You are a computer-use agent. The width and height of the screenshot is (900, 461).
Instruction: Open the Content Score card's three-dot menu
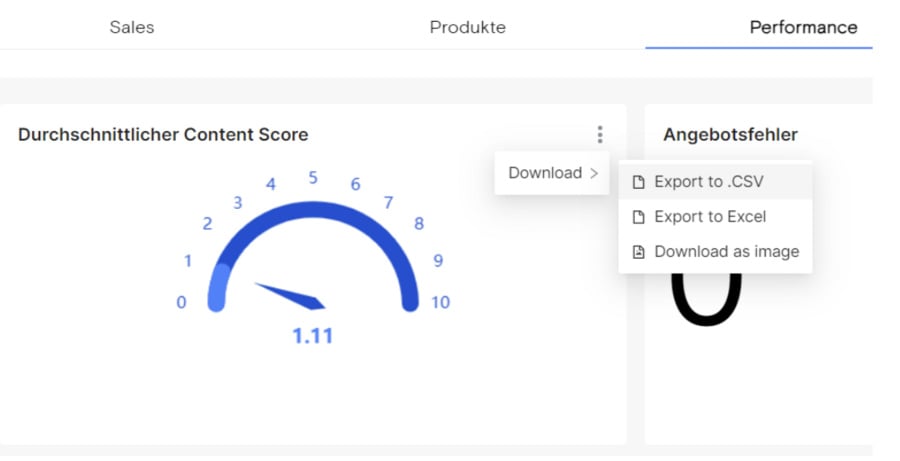pyautogui.click(x=599, y=134)
